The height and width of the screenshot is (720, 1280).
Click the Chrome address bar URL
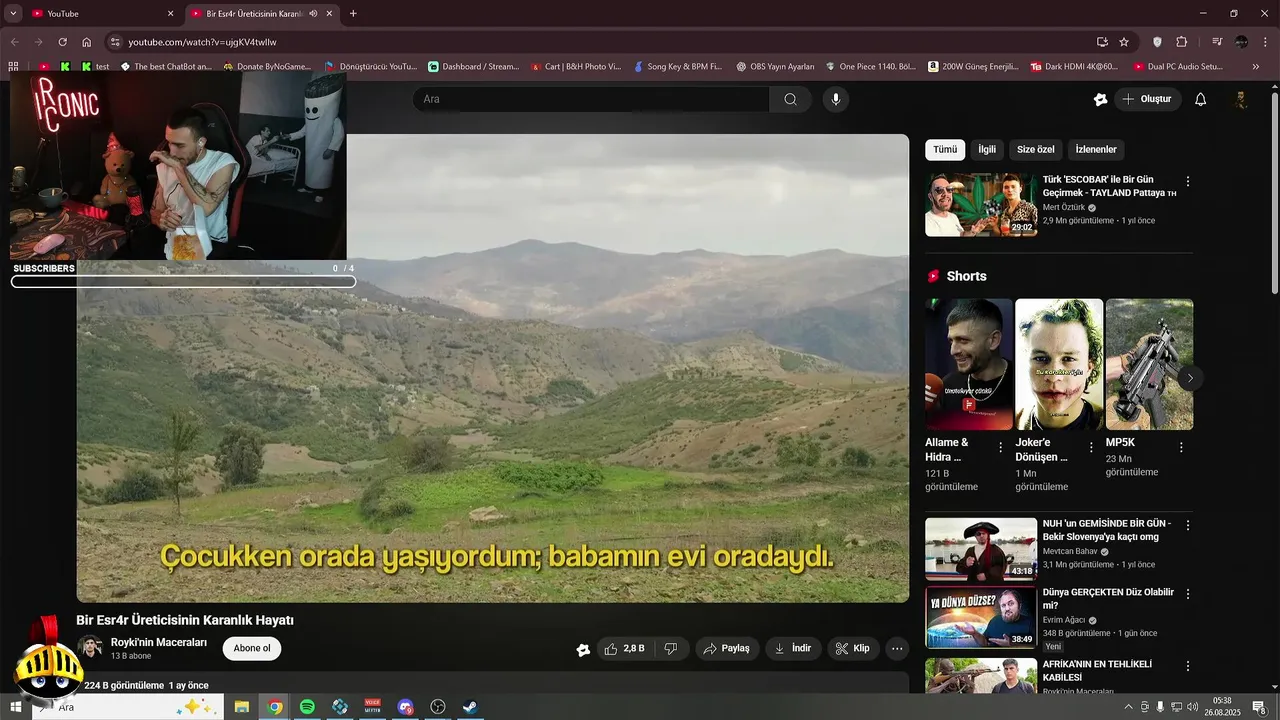coord(202,42)
